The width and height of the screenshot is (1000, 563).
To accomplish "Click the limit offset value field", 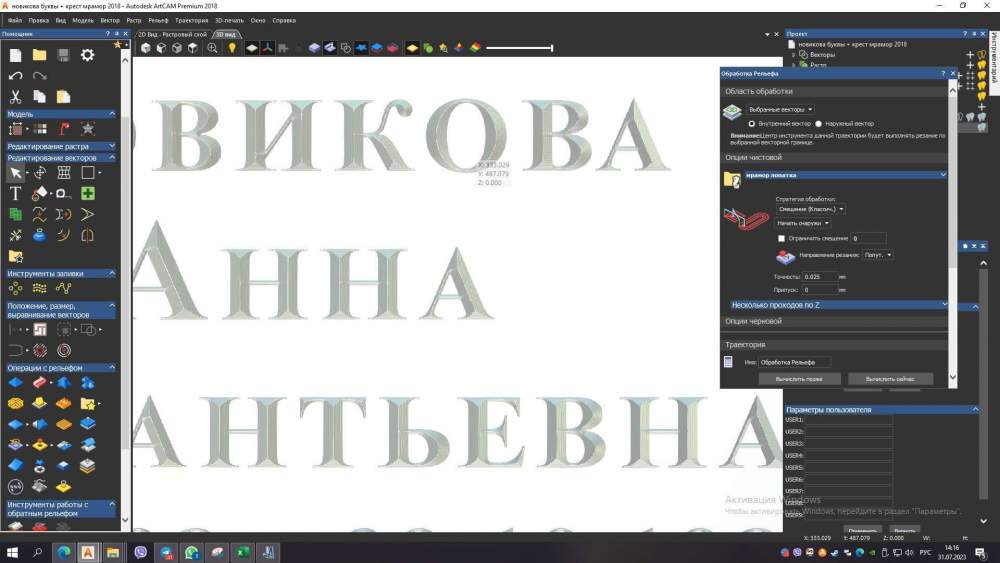I will click(868, 238).
